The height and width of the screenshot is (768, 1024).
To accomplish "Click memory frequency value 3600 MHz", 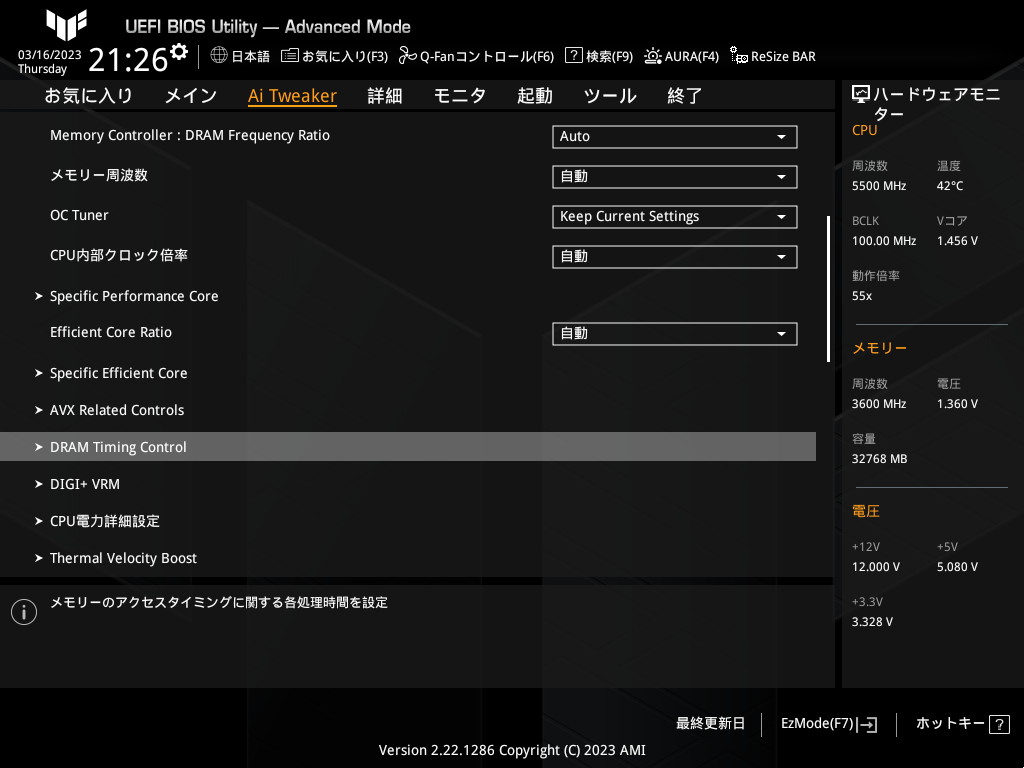I will click(879, 404).
